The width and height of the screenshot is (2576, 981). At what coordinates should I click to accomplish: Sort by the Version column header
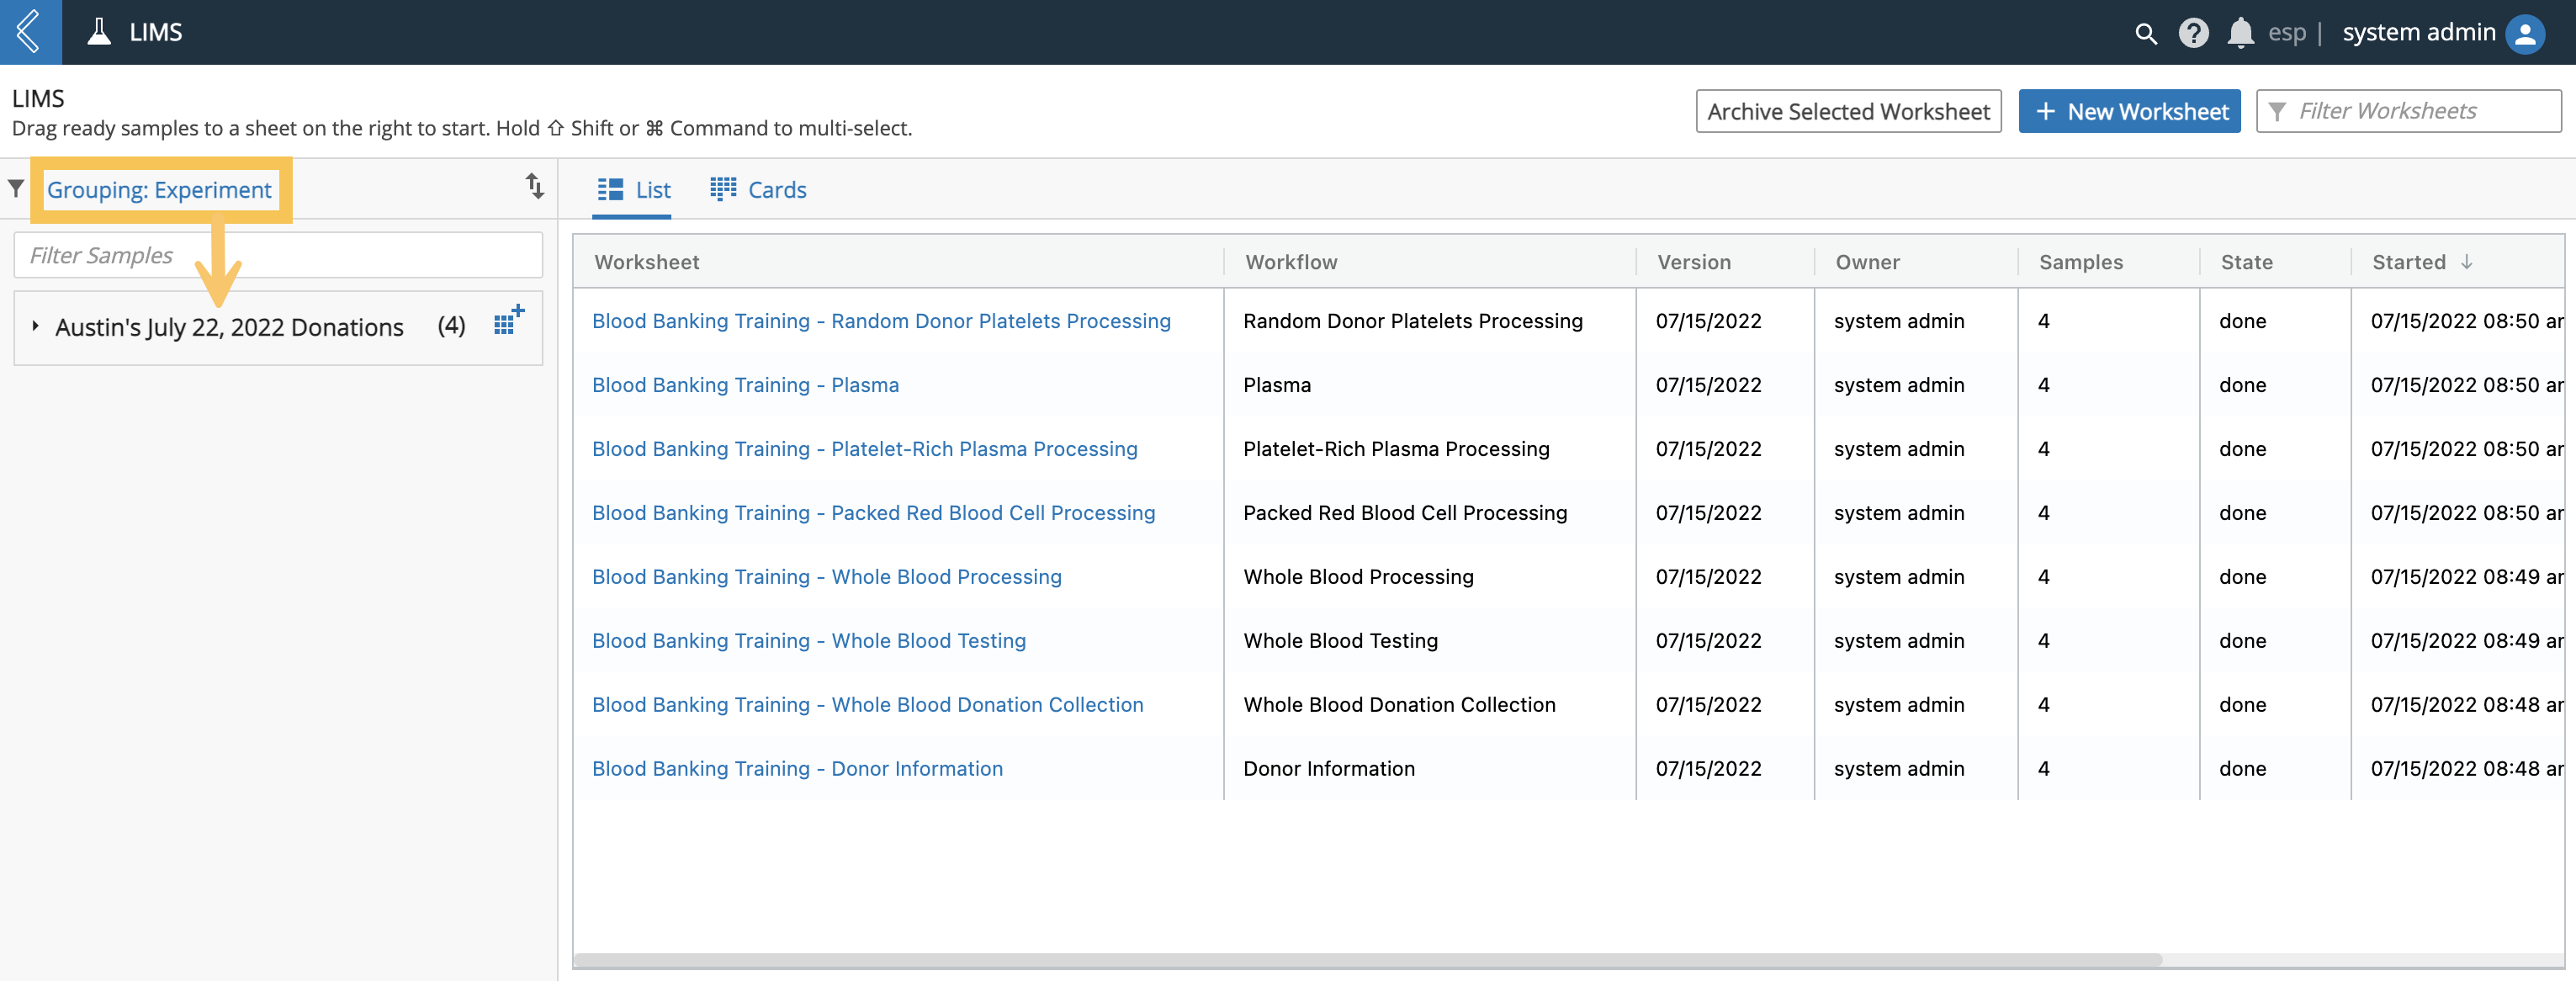[1694, 262]
